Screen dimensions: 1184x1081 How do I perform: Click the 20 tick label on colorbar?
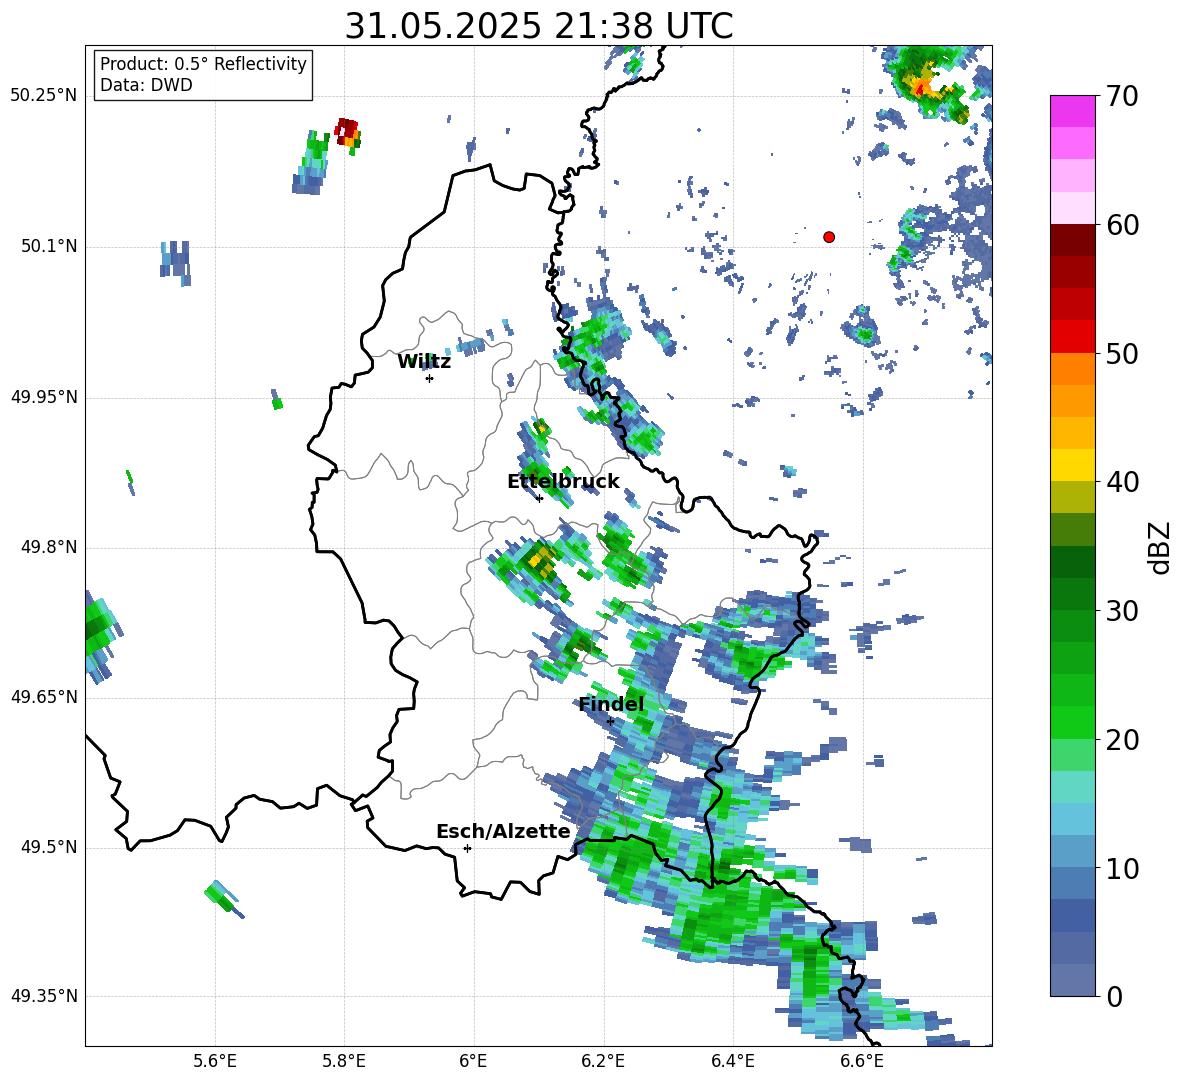coord(1122,740)
